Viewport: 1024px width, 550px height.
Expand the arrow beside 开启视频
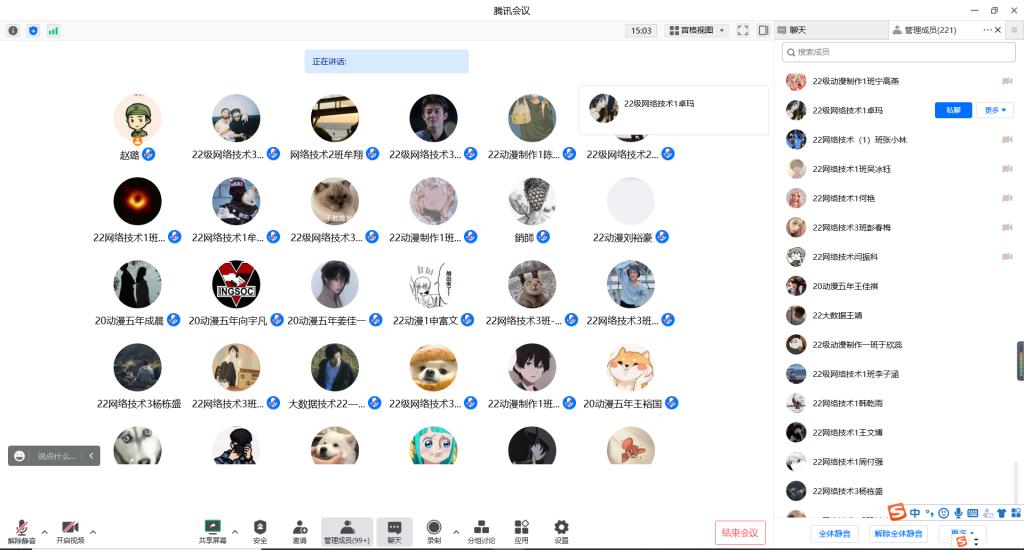[93, 531]
